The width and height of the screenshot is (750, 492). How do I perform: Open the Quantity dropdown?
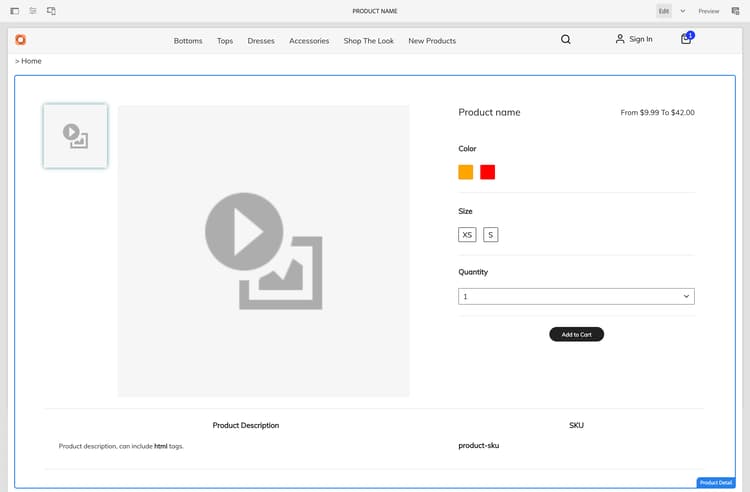tap(576, 296)
